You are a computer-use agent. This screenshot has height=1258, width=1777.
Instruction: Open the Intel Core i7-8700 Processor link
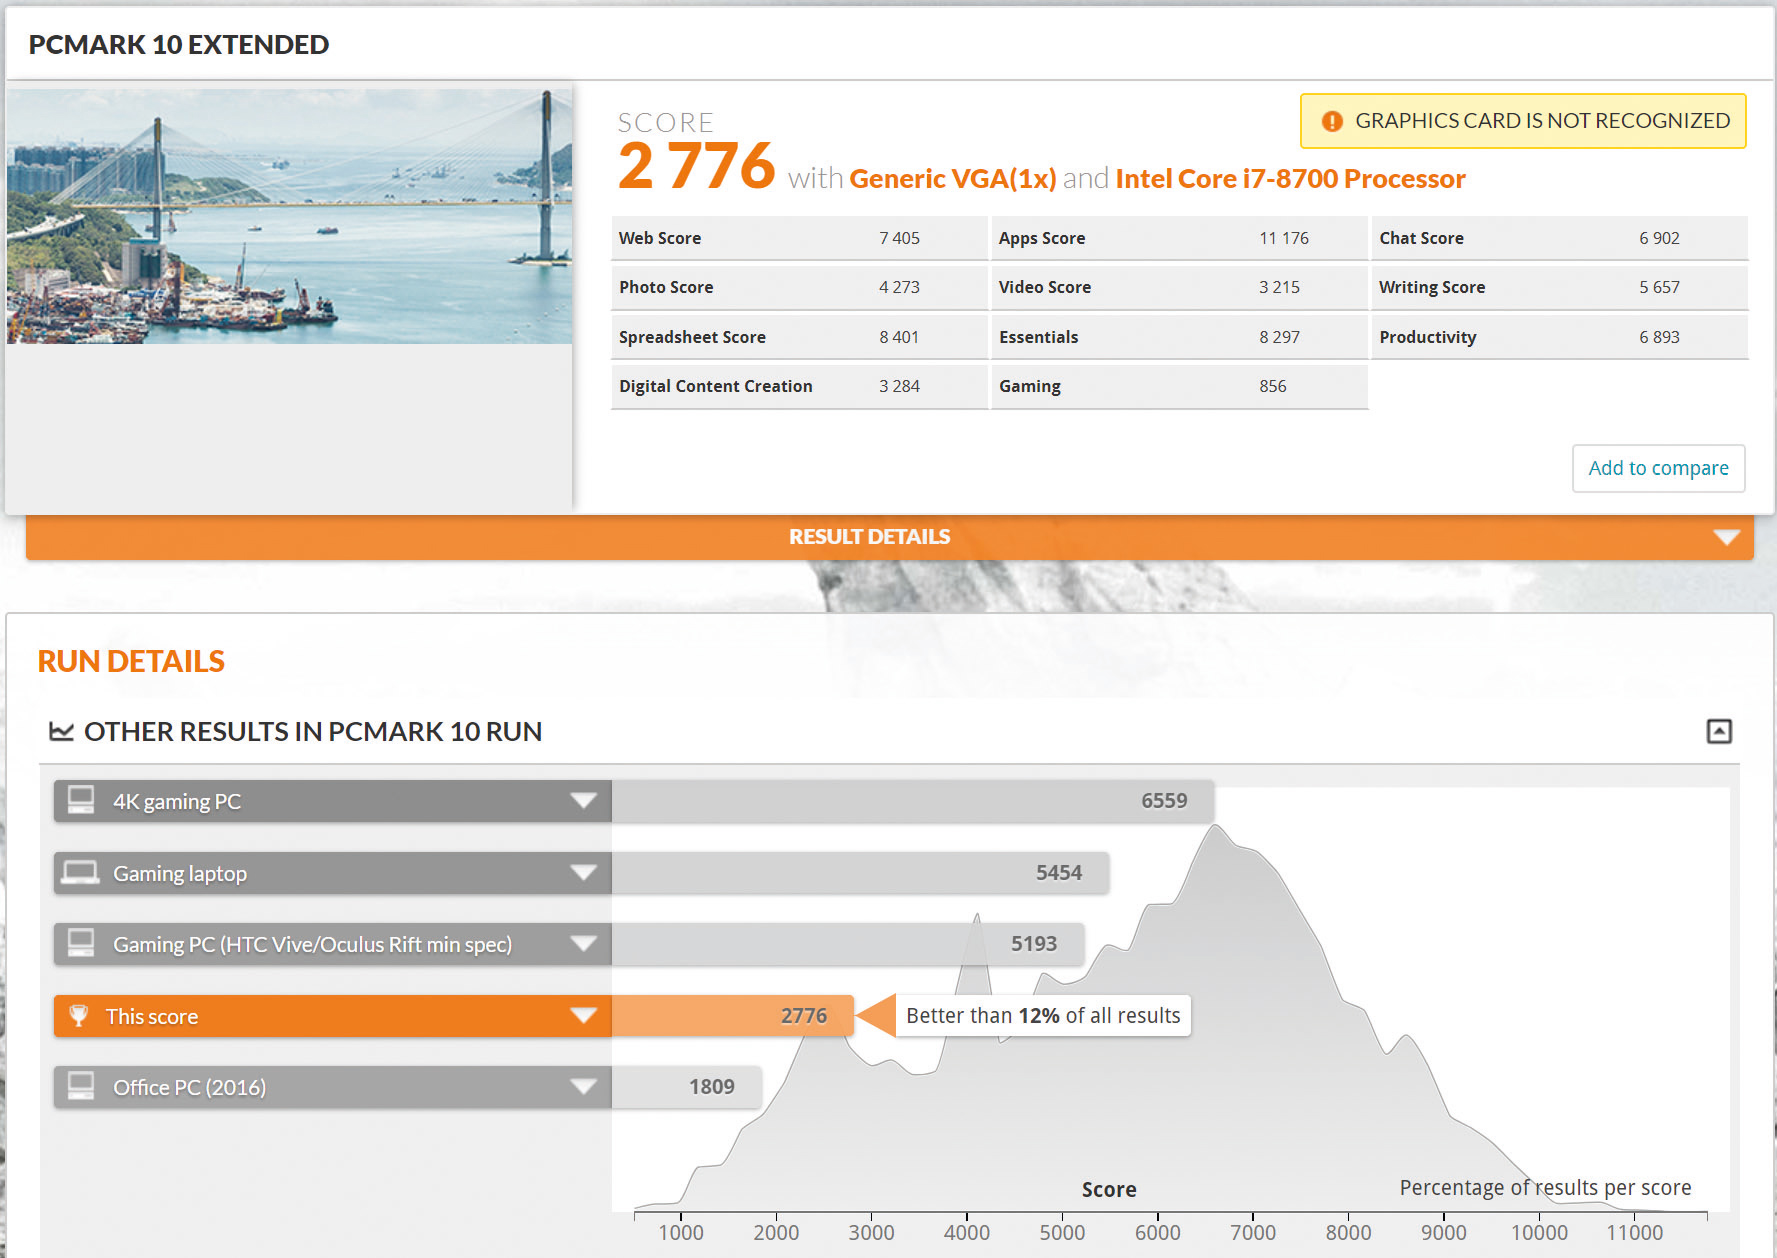(x=1289, y=179)
